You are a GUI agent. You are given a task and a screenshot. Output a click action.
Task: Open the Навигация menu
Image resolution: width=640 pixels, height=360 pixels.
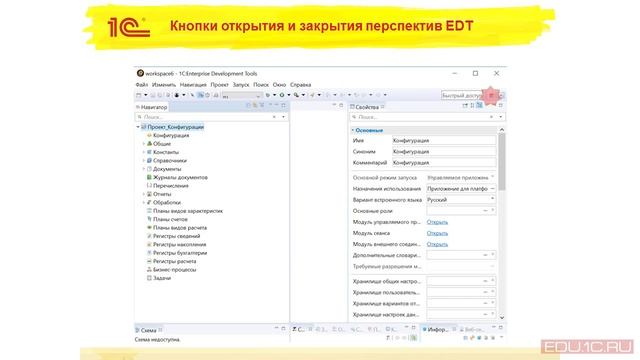193,85
